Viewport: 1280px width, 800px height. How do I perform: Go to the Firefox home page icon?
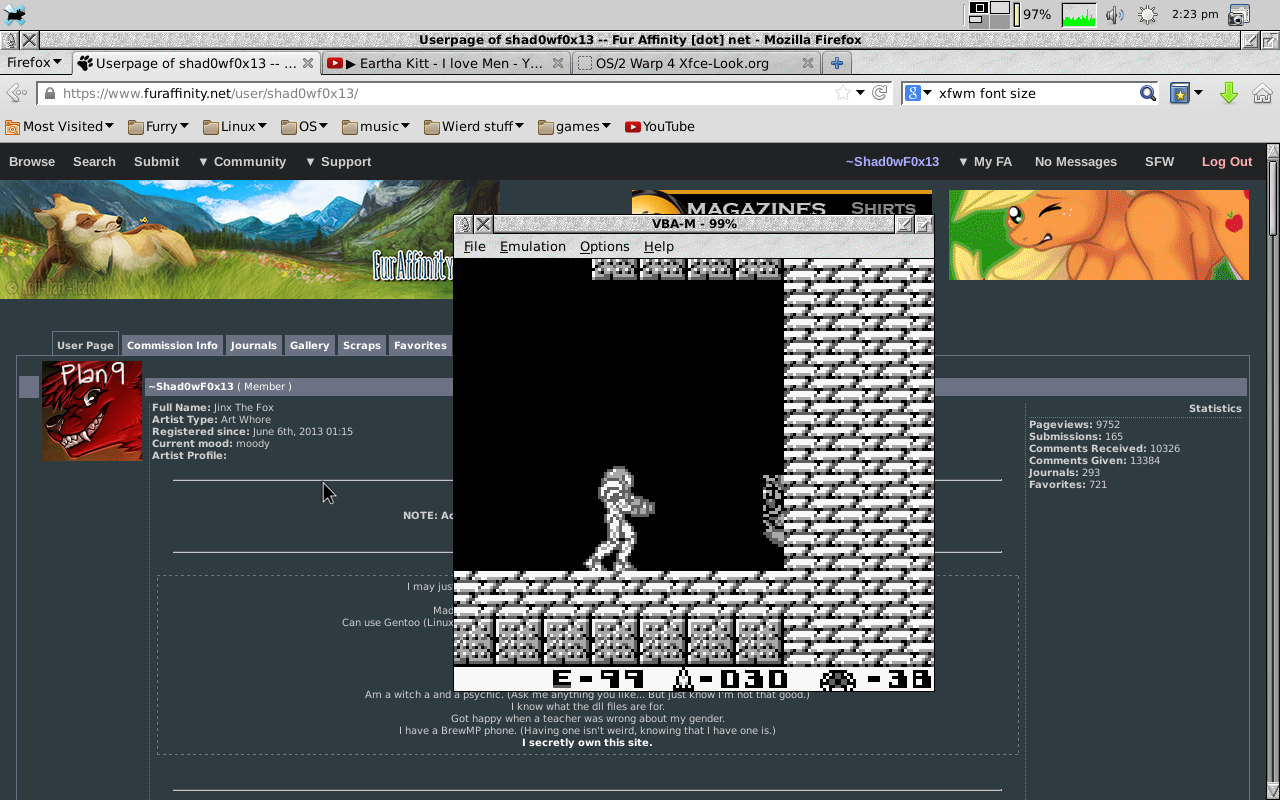tap(1262, 93)
